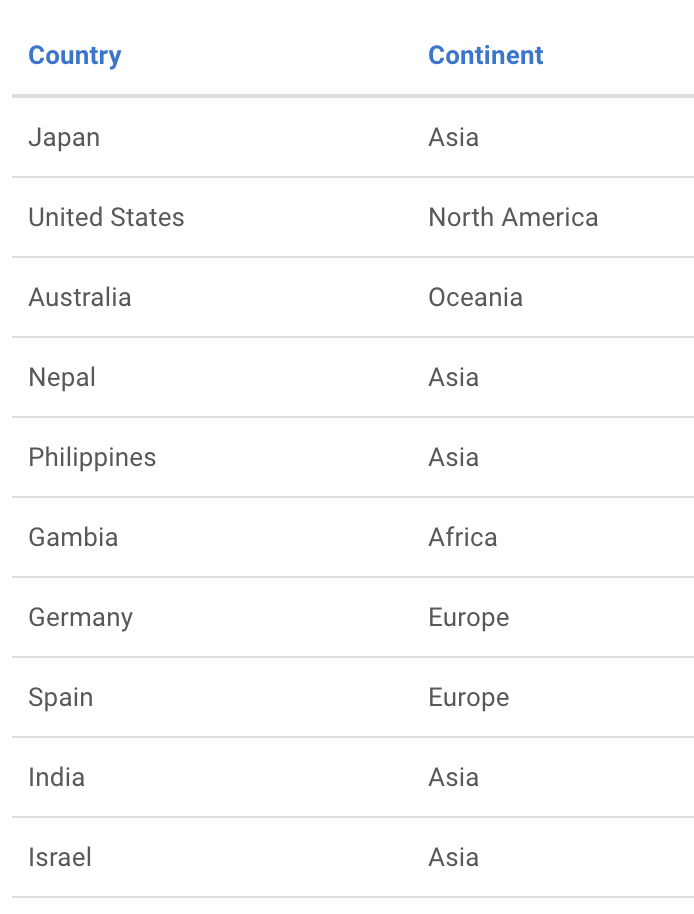694x914 pixels.
Task: Select the Japan country cell
Action: [64, 137]
